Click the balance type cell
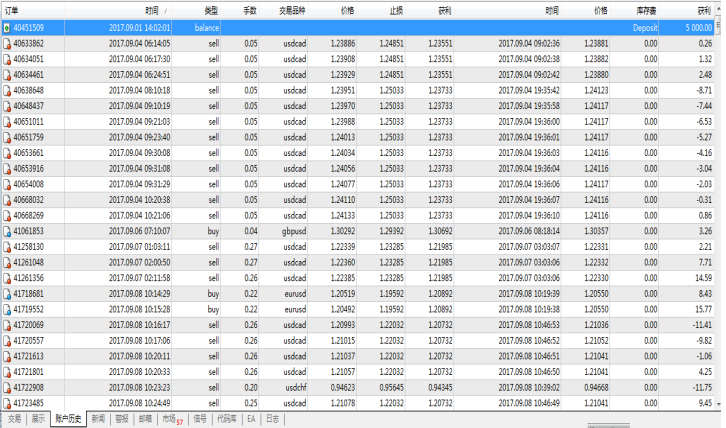726x428 pixels. (x=207, y=28)
